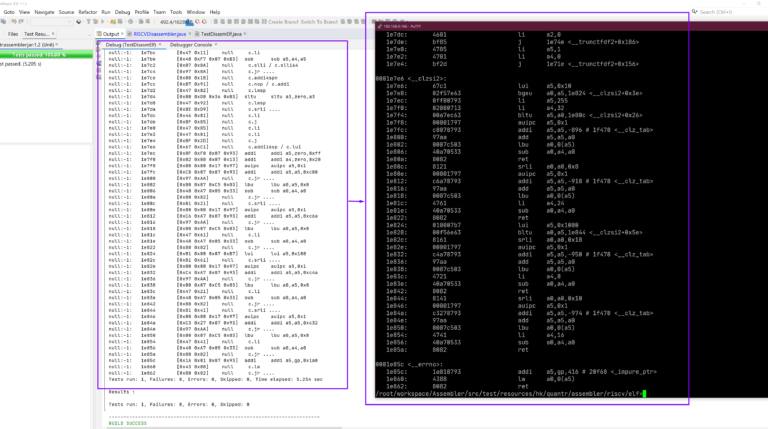Viewport: 768px width, 429px height.
Task: Click the Profile Project icon
Action: point(130,22)
